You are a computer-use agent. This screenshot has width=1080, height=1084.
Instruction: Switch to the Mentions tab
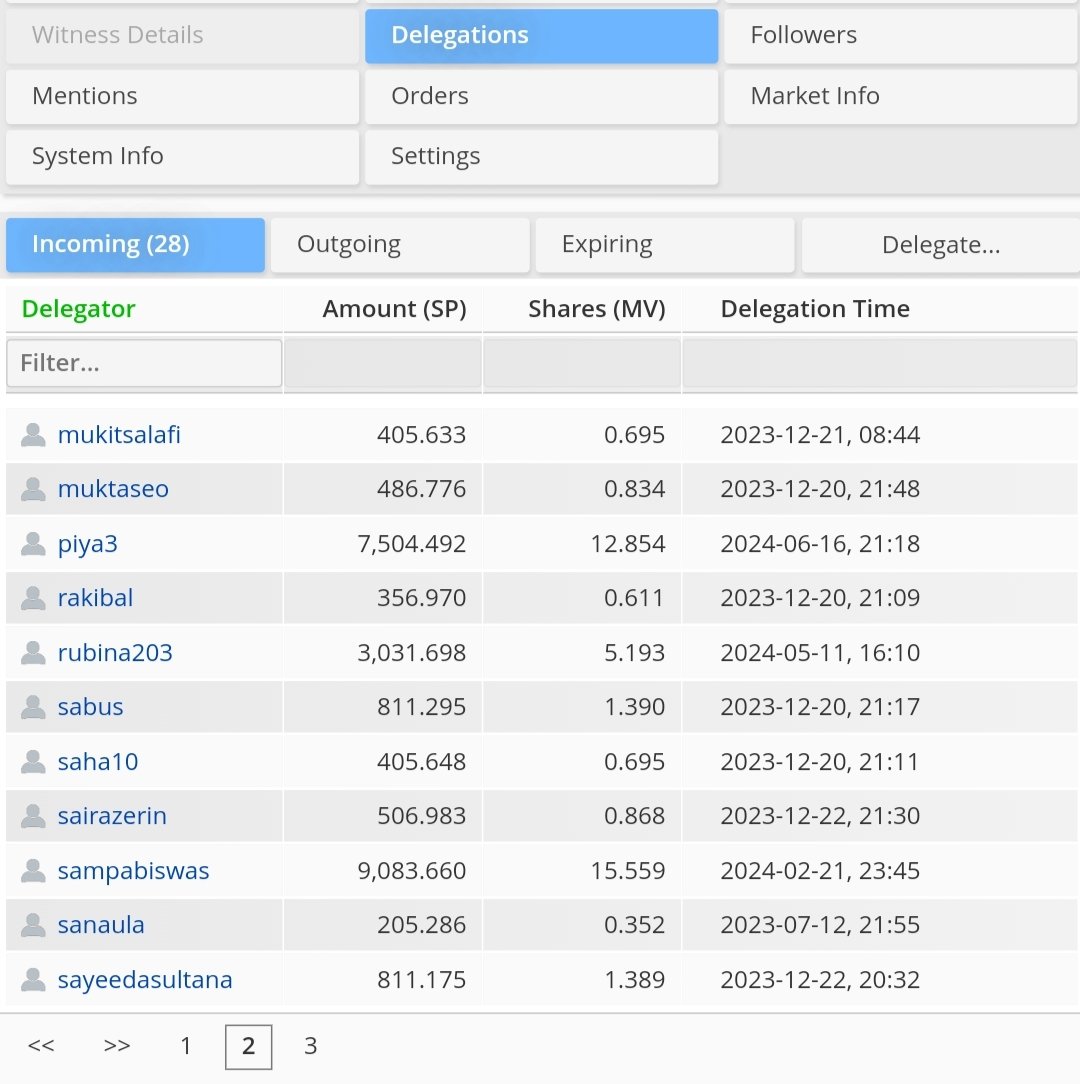point(183,96)
